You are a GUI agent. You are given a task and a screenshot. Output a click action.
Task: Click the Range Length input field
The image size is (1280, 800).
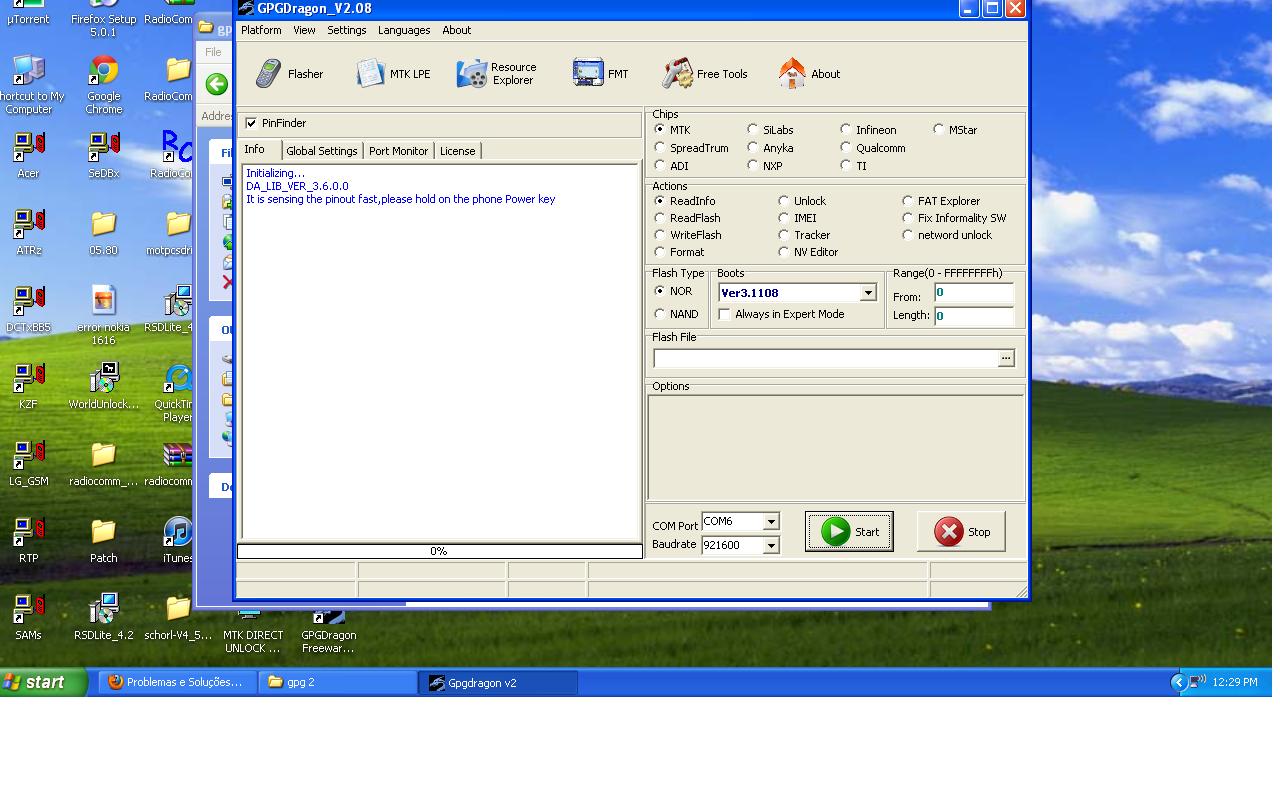point(974,316)
